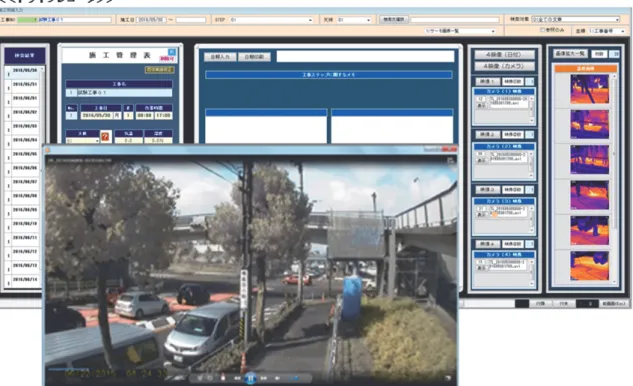This screenshot has height=386, width=633.
Task: Click the large white memo field beside 日報印刷
Action: [x=365, y=57]
